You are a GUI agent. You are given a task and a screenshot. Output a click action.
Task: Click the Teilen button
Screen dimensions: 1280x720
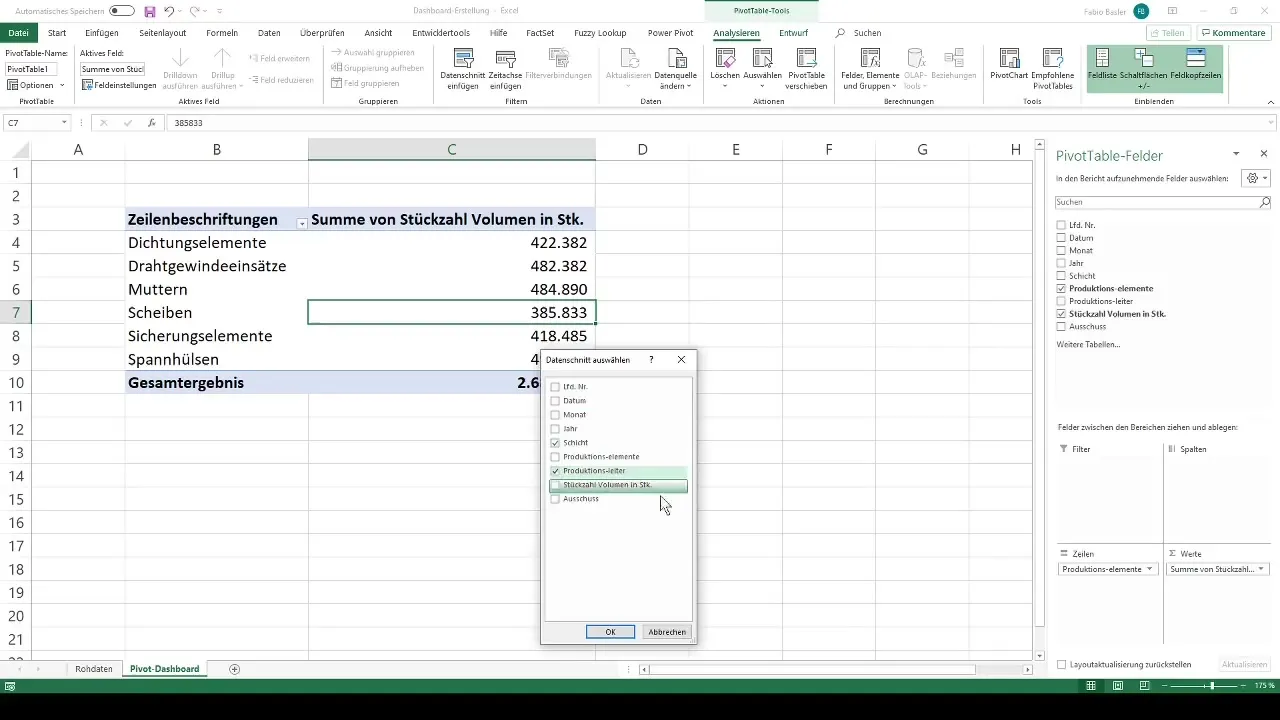pyautogui.click(x=1166, y=33)
